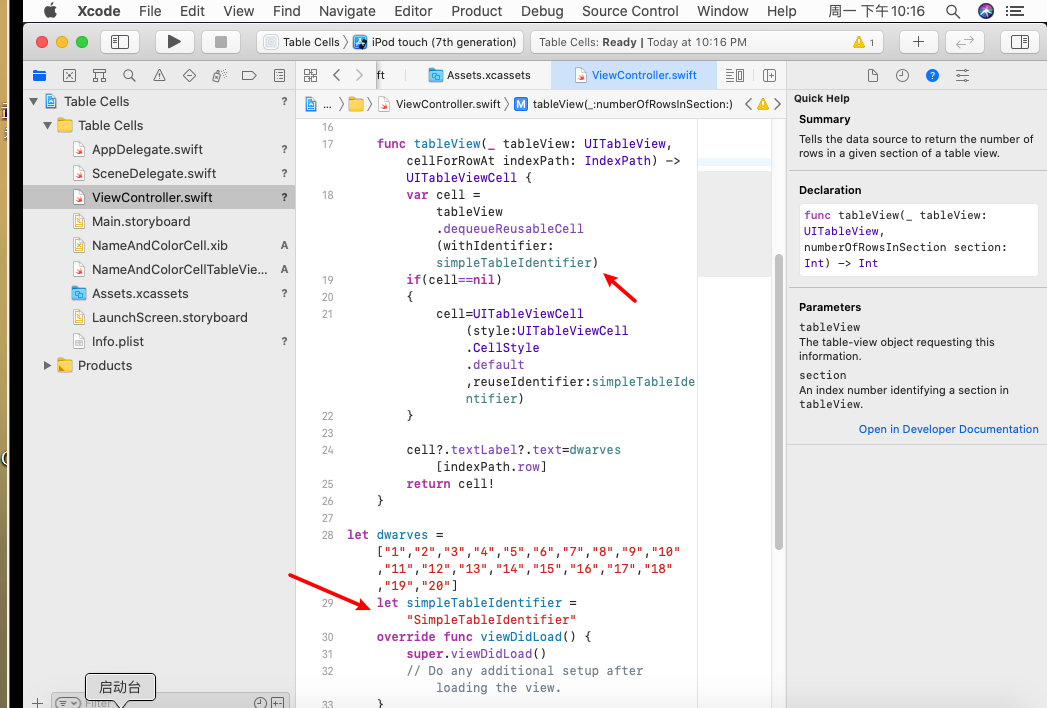Jump to previous issue in jump bar

(x=749, y=104)
